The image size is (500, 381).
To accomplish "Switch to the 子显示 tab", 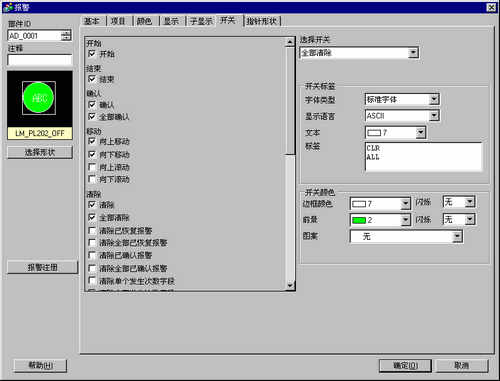I will click(201, 21).
